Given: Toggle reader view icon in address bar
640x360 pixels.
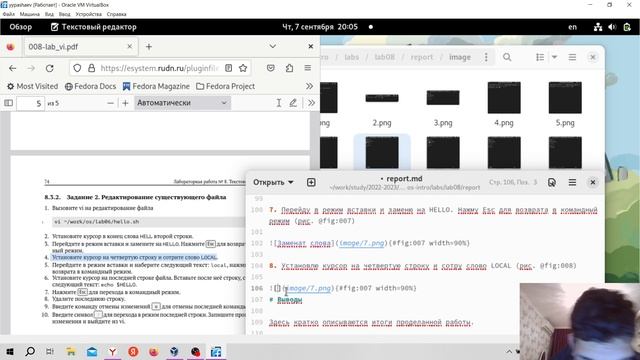Looking at the screenshot, I should (x=229, y=68).
